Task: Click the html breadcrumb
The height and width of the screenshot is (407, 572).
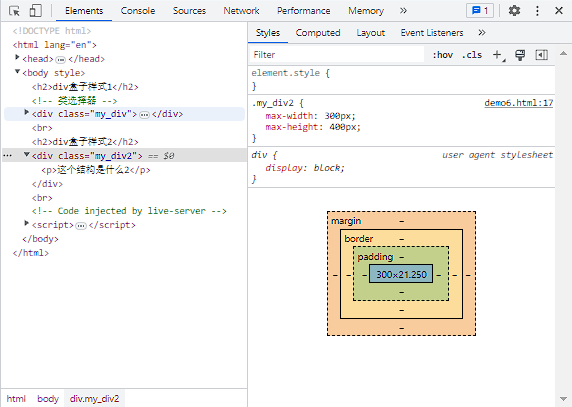Action: 16,399
